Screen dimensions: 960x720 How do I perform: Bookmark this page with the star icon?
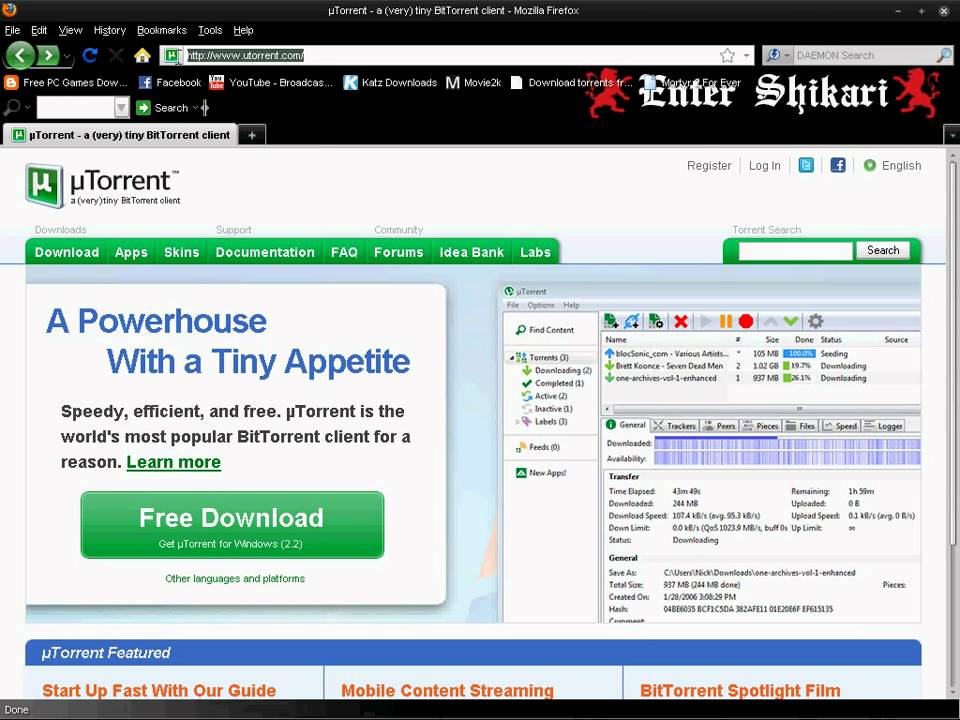click(x=727, y=56)
